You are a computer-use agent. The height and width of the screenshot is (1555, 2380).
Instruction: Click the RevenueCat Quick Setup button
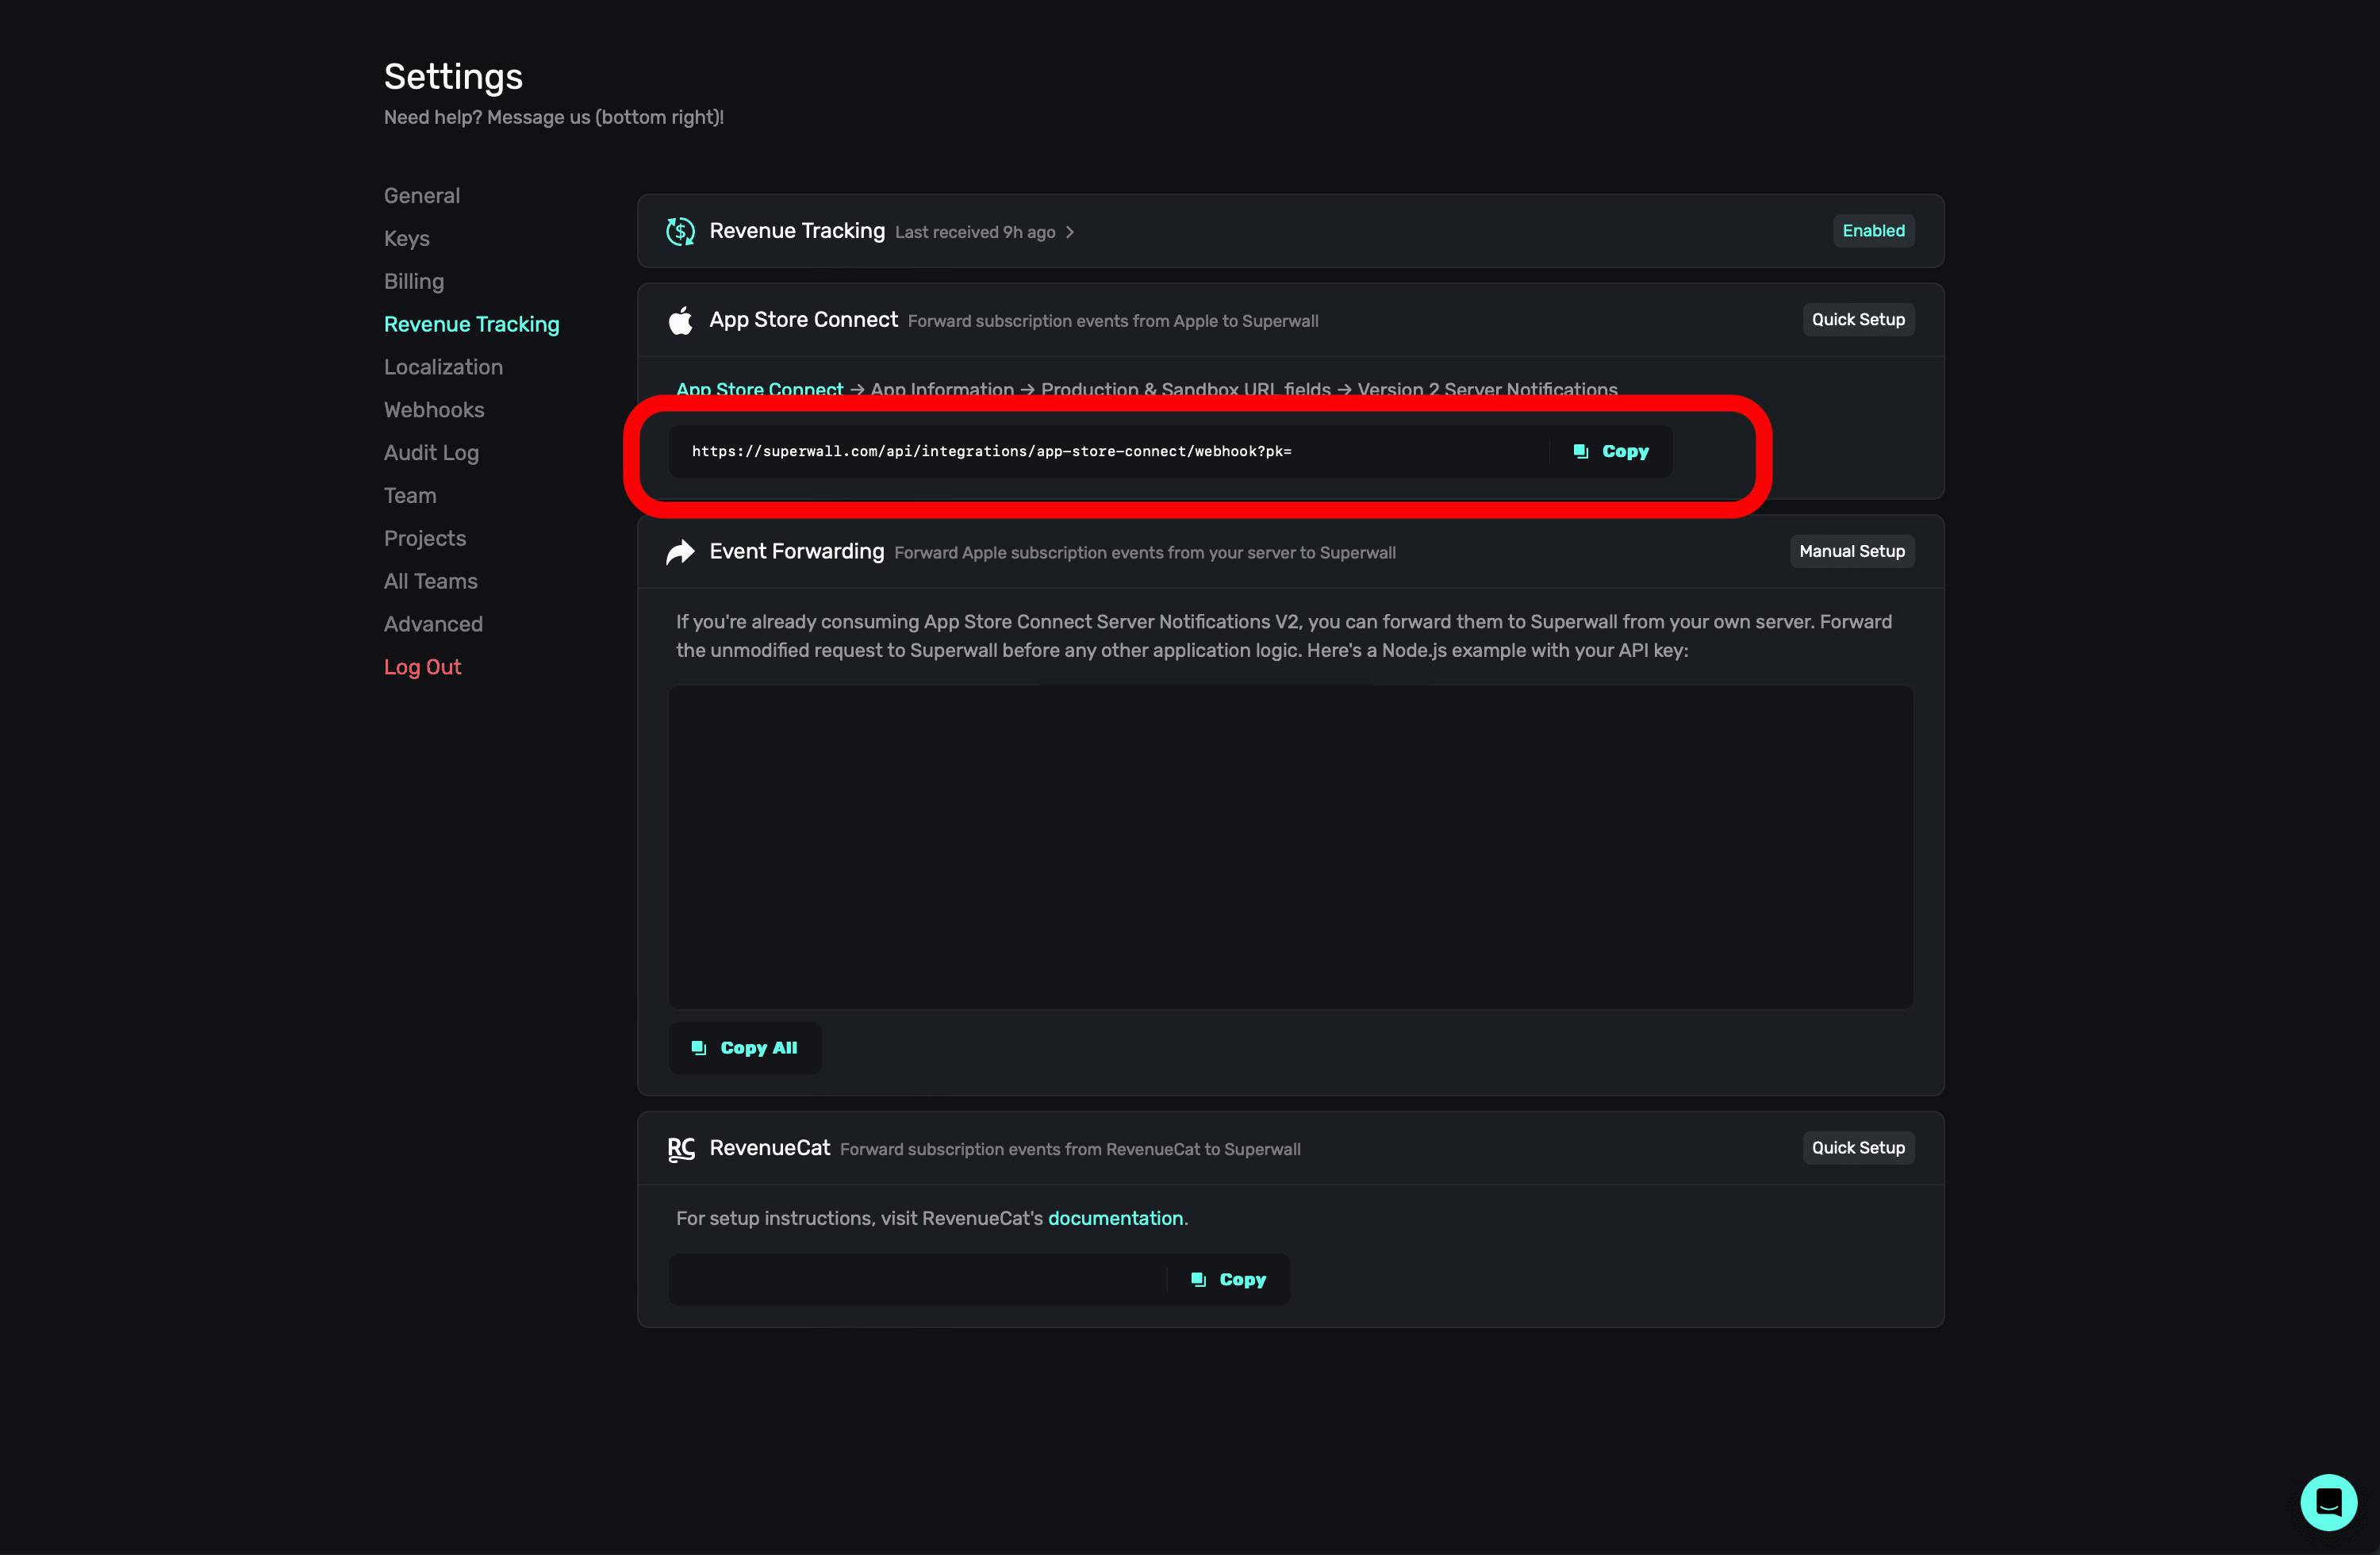click(x=1857, y=1148)
